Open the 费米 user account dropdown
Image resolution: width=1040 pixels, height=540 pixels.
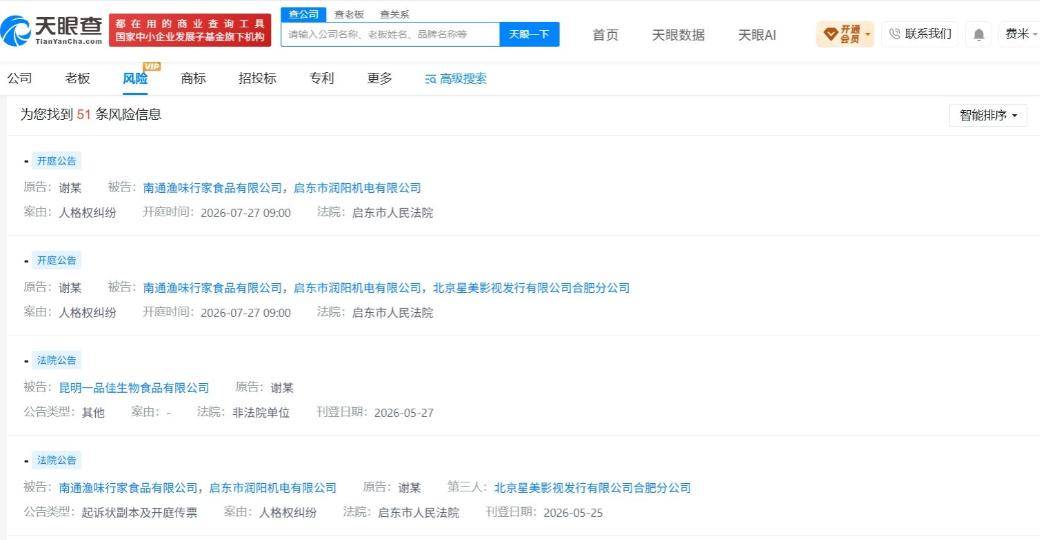pos(1020,33)
